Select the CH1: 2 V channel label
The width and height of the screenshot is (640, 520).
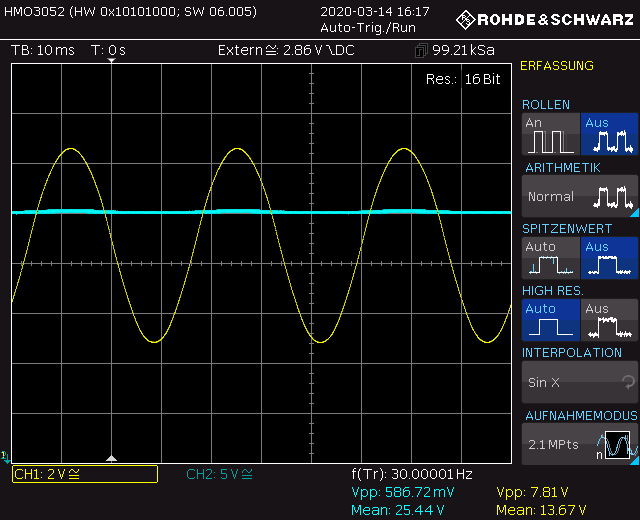[84, 474]
